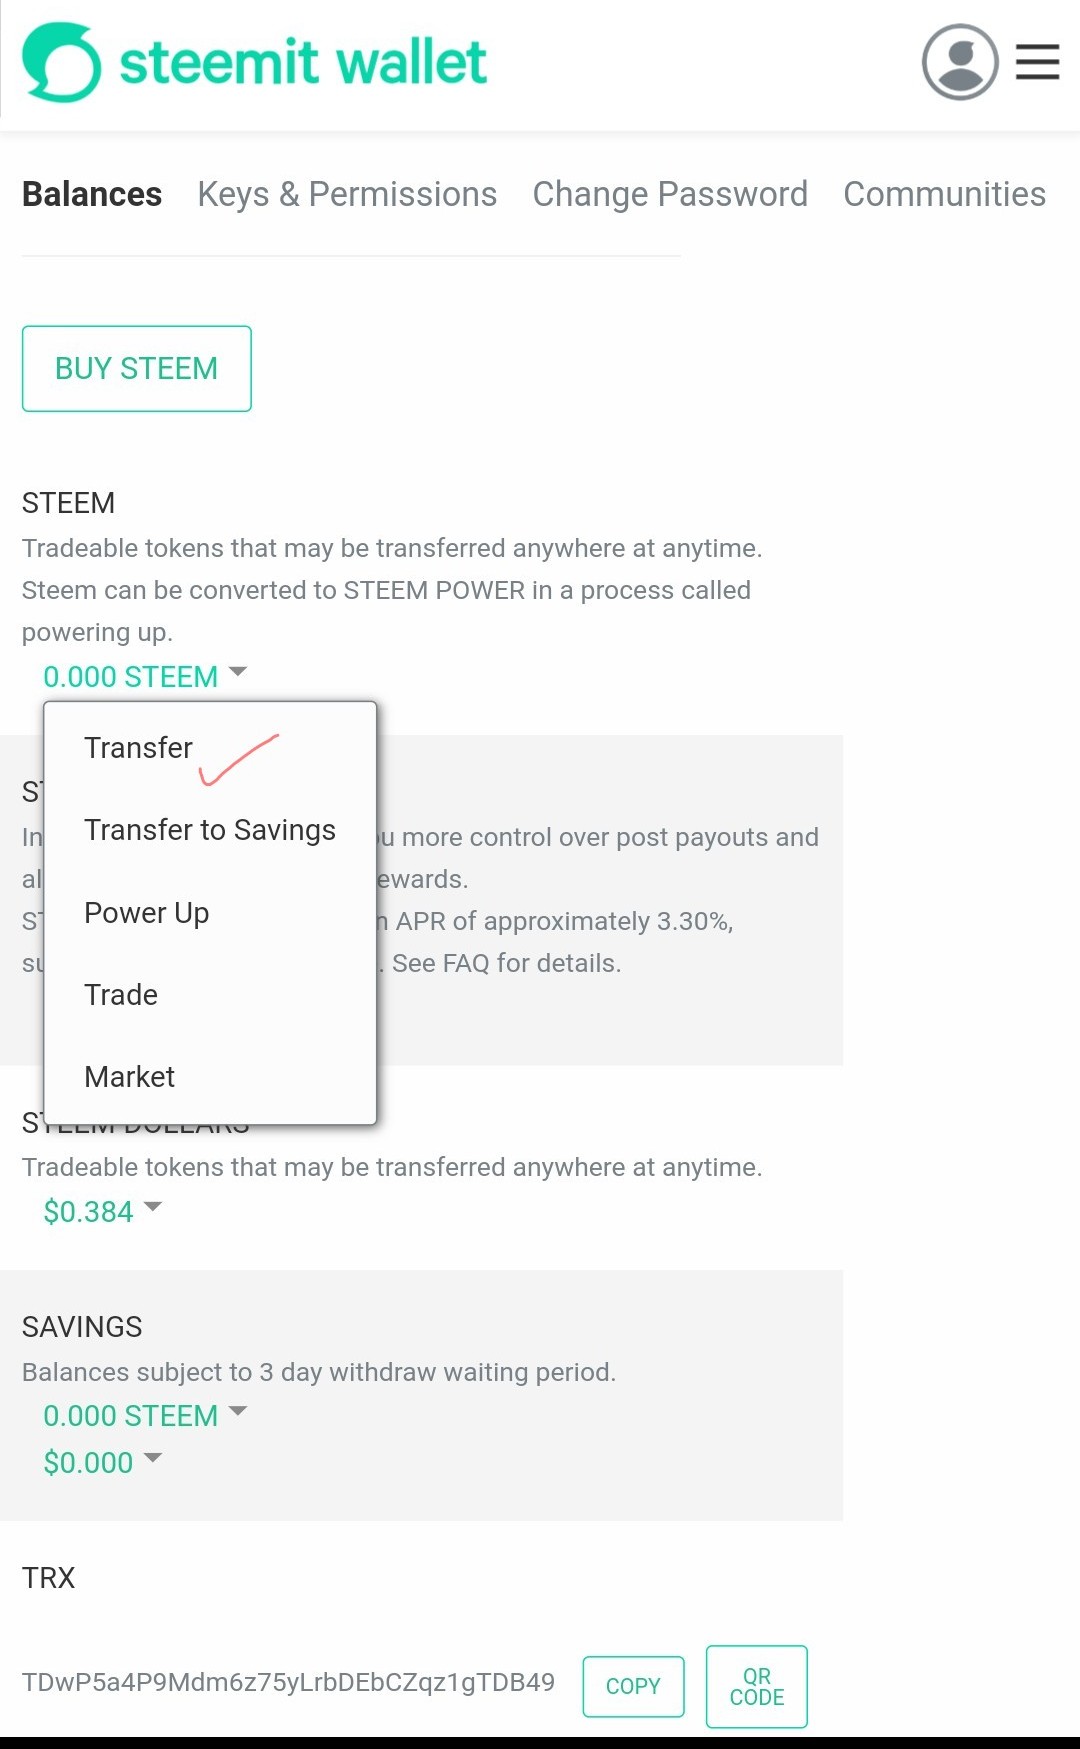Select Transfer from the dropdown menu
1080x1749 pixels.
tap(138, 748)
